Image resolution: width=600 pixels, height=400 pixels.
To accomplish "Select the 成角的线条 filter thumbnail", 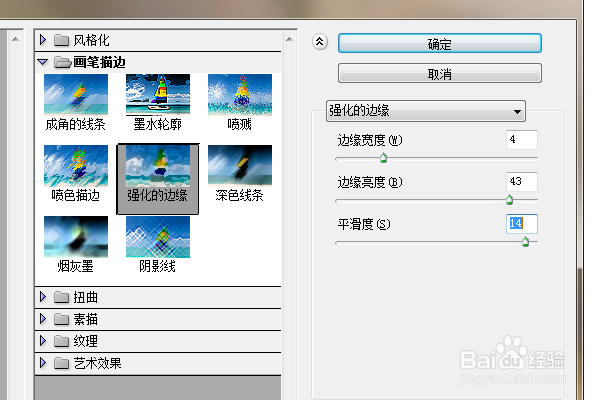I will click(76, 95).
